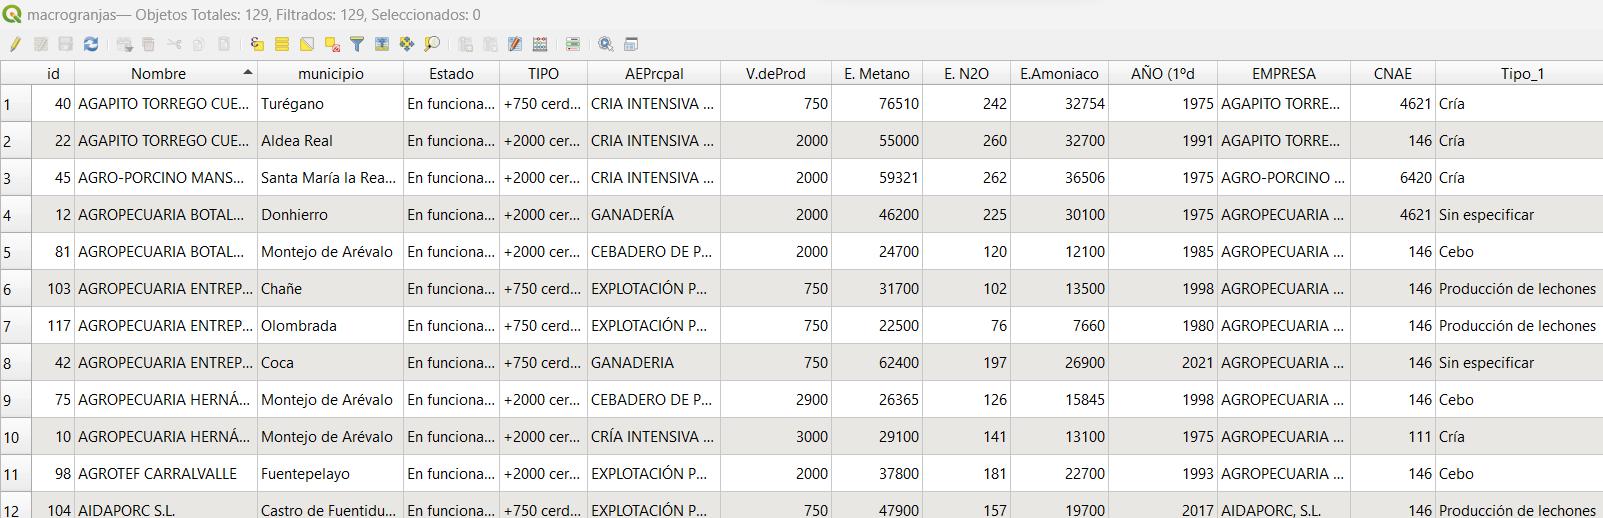Reload the attribute table

click(91, 44)
